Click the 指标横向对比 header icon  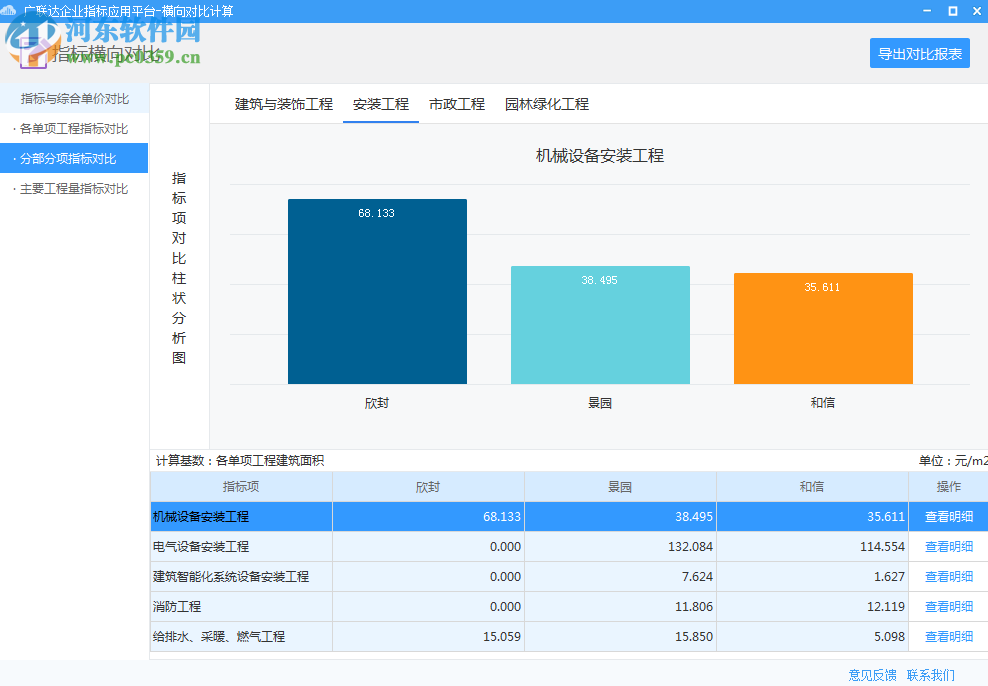[x=35, y=54]
